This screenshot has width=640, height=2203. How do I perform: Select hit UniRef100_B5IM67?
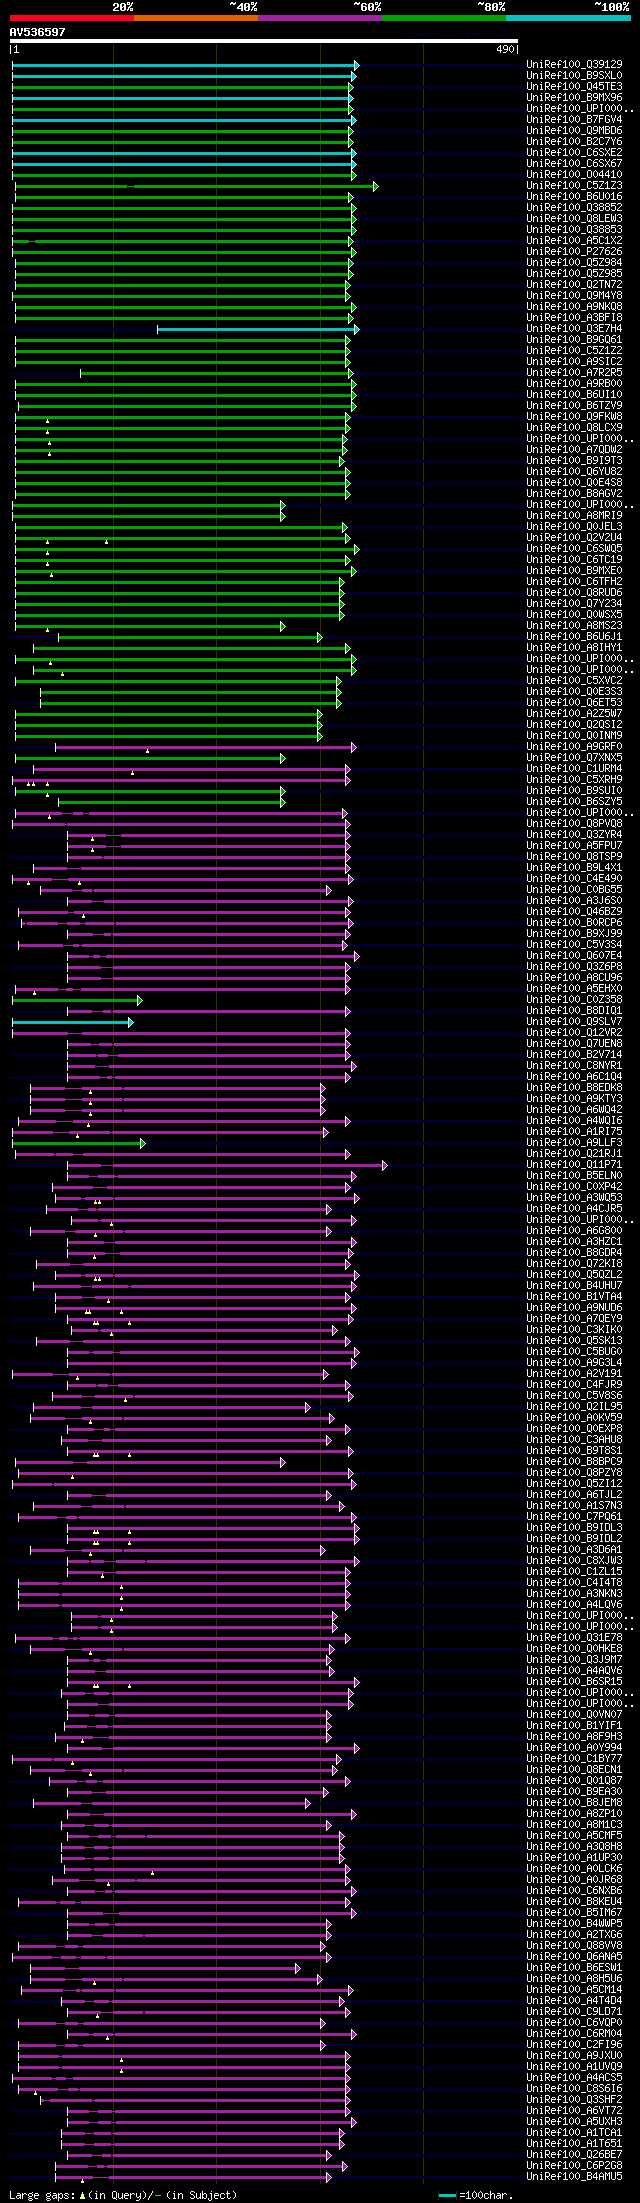click(575, 1913)
